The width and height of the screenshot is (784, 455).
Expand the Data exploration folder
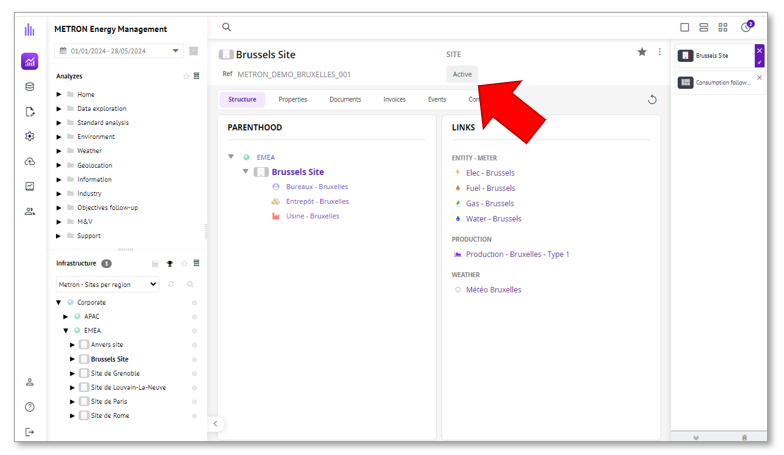click(x=59, y=109)
